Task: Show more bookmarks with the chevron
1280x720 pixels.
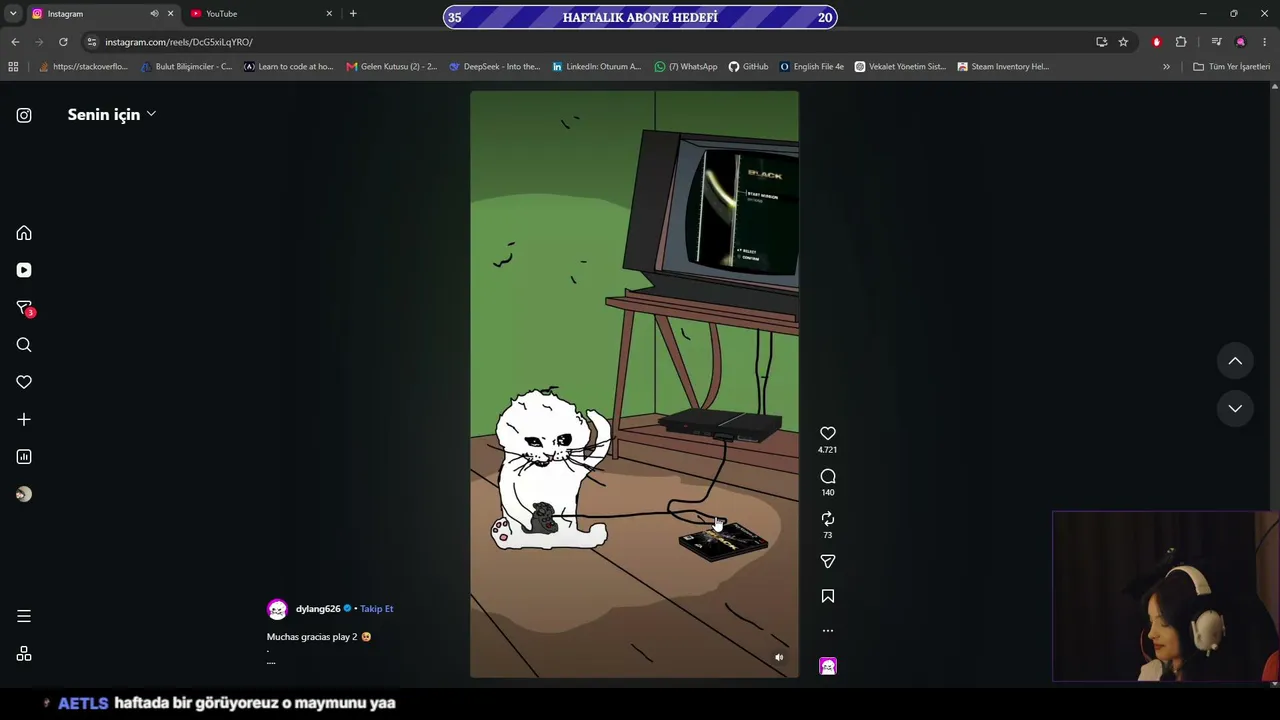Action: (x=1166, y=67)
